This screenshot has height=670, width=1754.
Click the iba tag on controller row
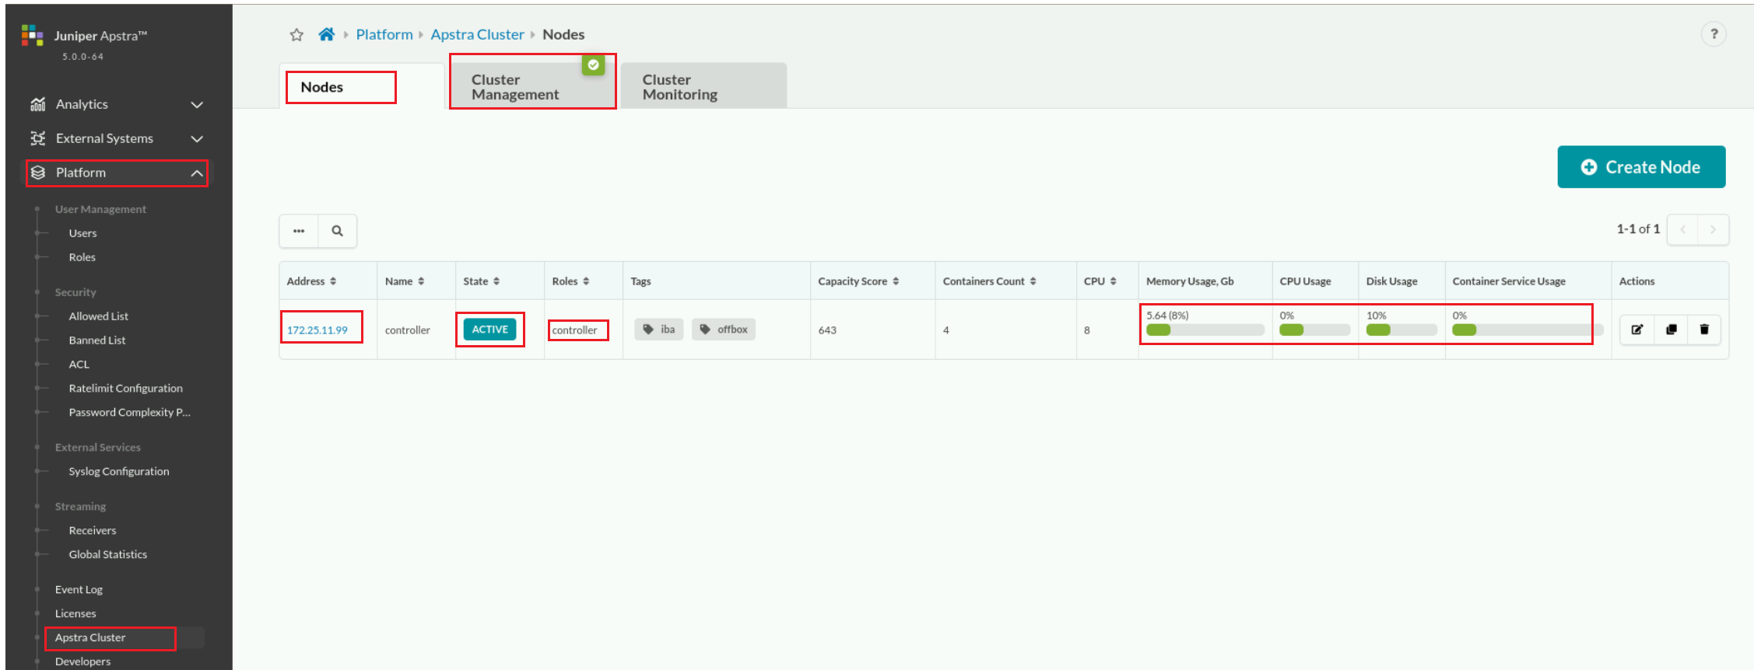click(x=659, y=329)
